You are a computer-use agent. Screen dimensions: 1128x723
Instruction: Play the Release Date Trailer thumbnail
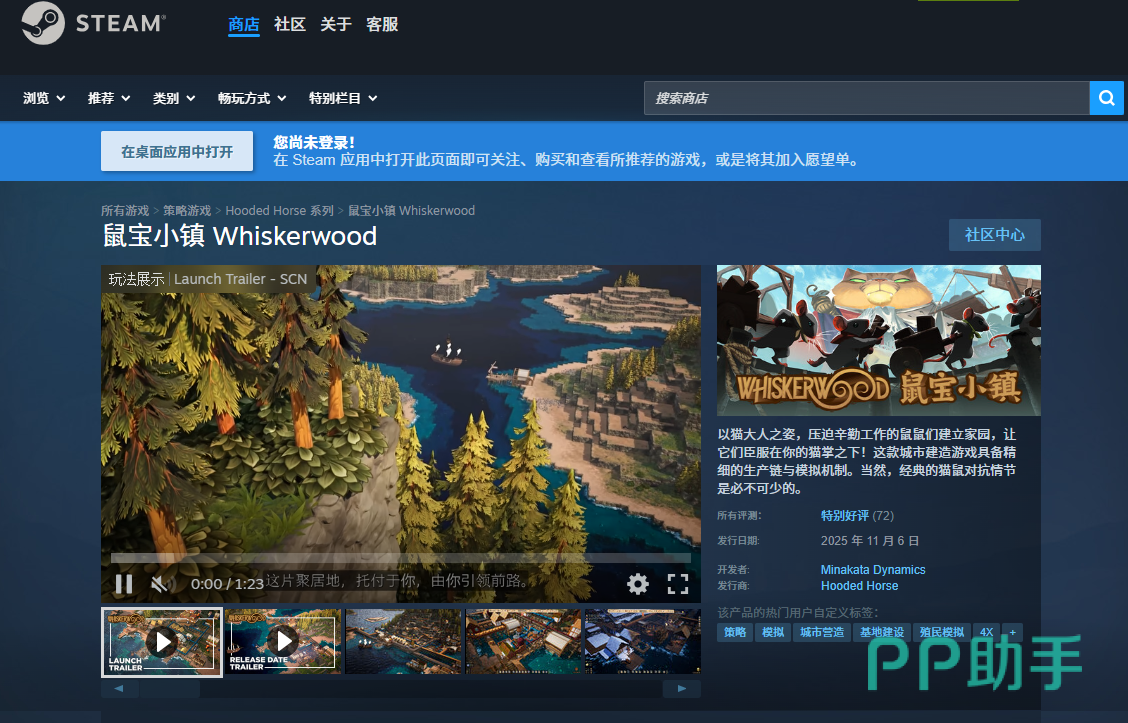click(284, 641)
